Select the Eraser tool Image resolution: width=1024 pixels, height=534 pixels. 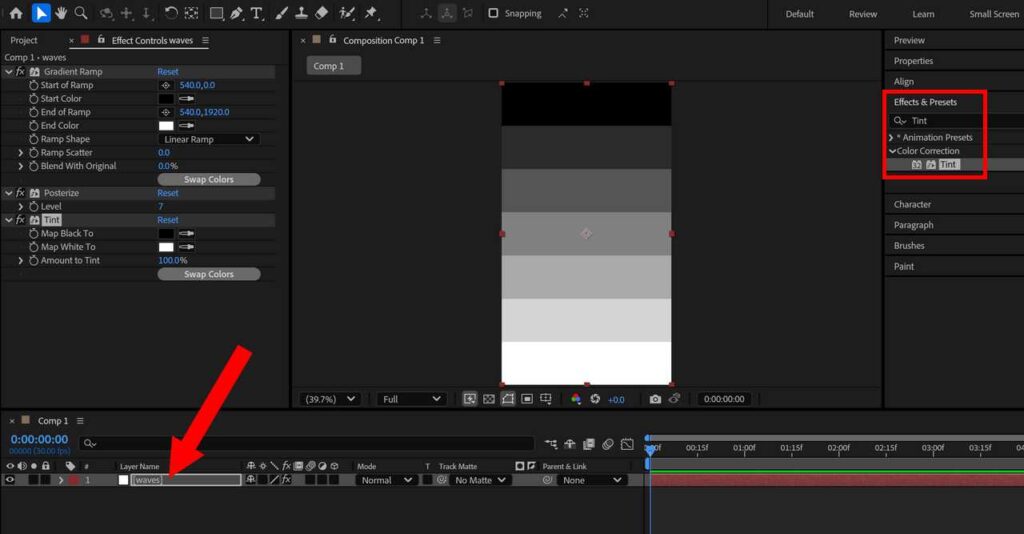321,13
